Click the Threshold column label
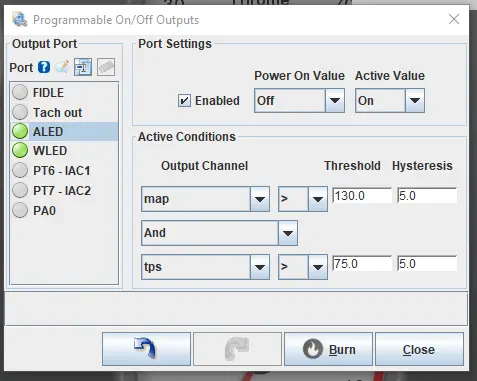 (352, 166)
